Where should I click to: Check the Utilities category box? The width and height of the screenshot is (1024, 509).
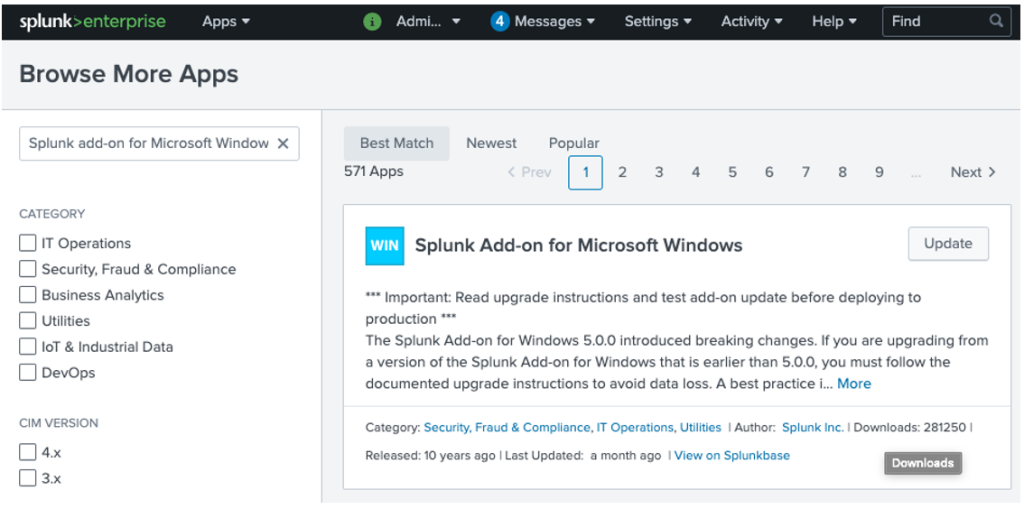point(27,321)
